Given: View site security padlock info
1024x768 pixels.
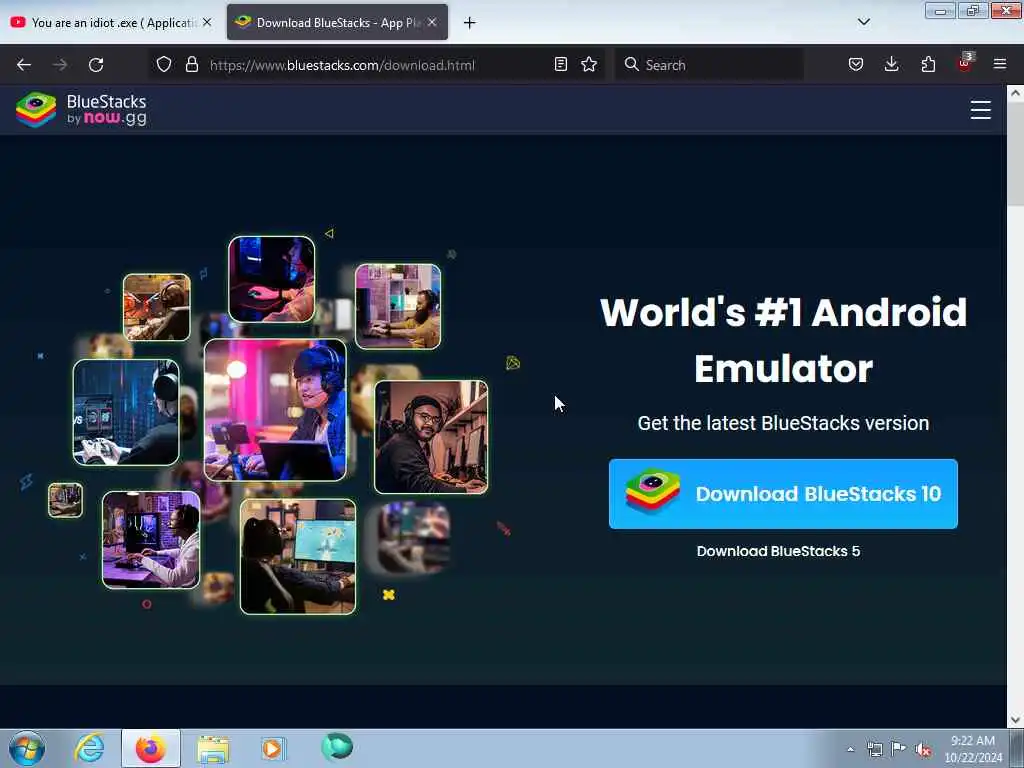Looking at the screenshot, I should (191, 65).
